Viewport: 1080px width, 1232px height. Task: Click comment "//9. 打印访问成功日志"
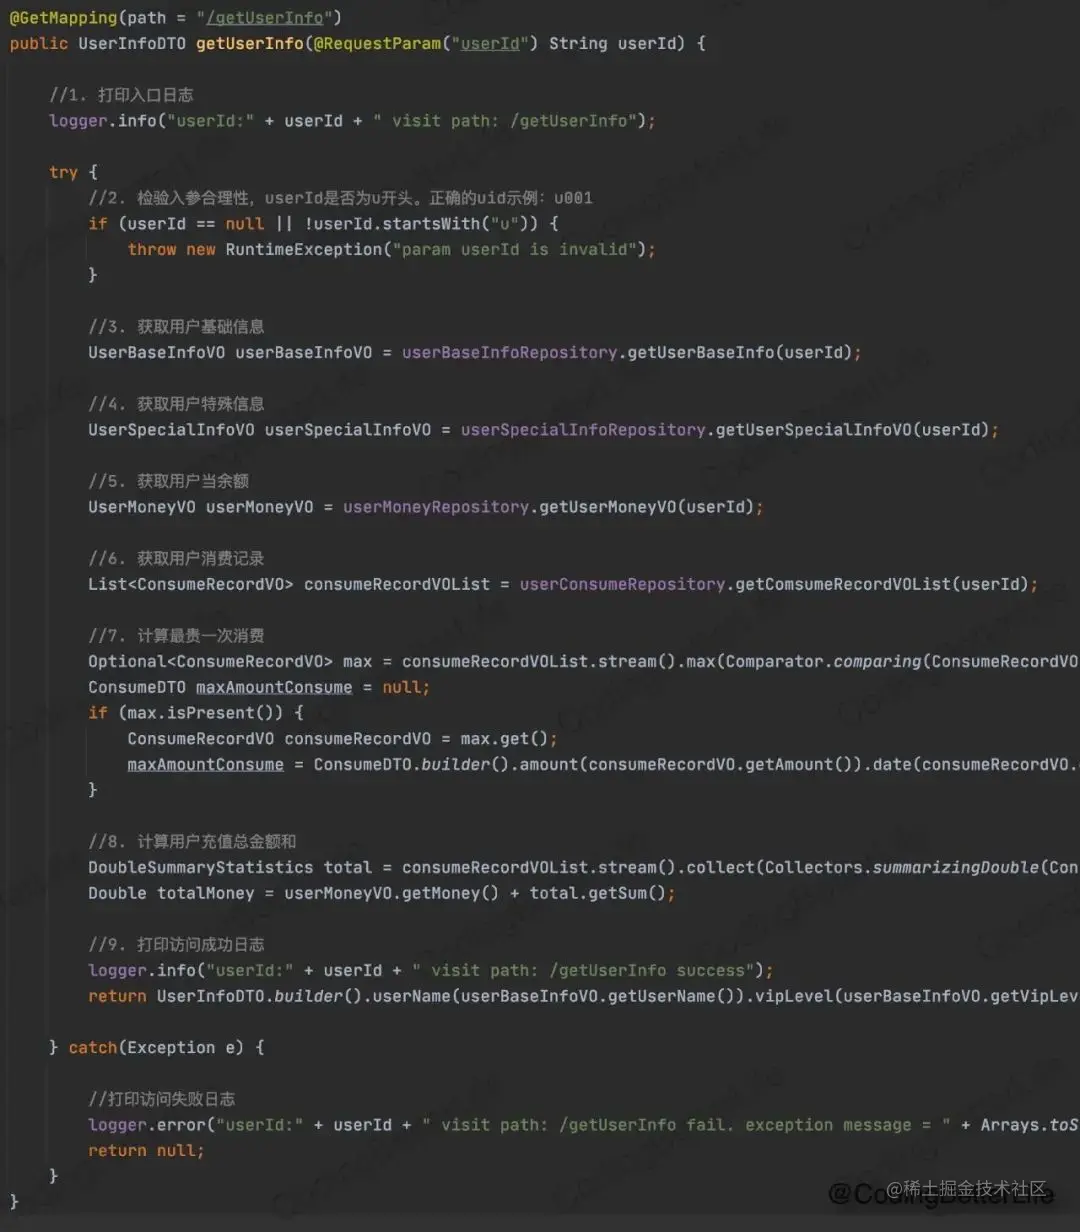(x=176, y=945)
